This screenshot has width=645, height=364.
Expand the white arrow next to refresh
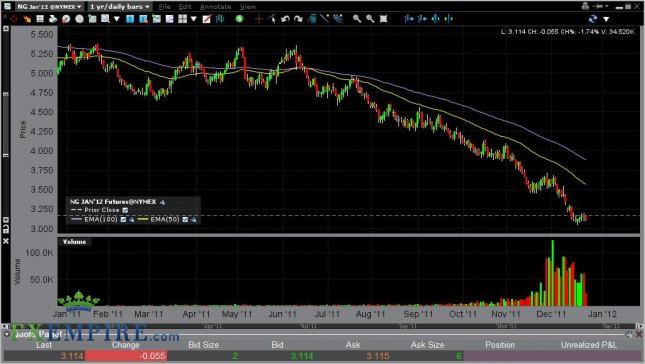pos(606,19)
